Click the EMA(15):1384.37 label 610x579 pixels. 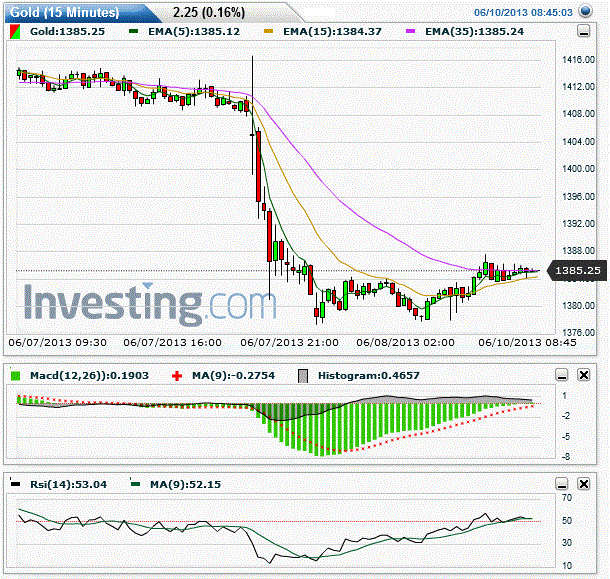click(332, 32)
